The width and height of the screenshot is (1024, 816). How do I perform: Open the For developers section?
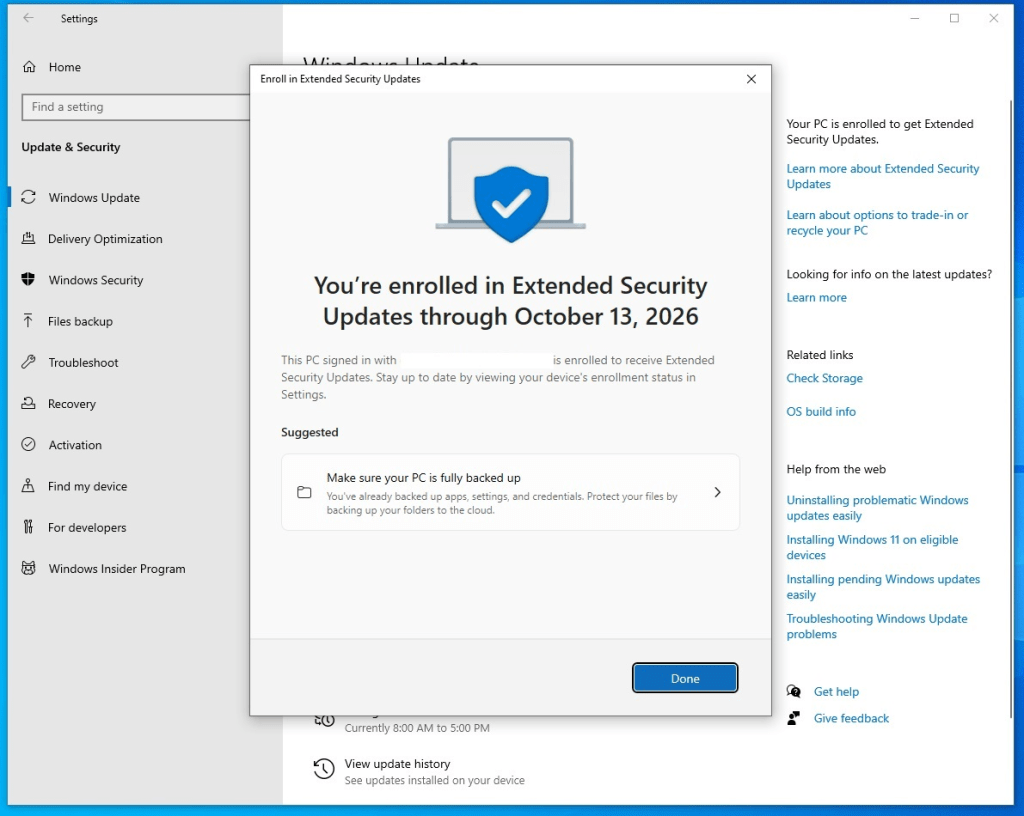click(88, 527)
